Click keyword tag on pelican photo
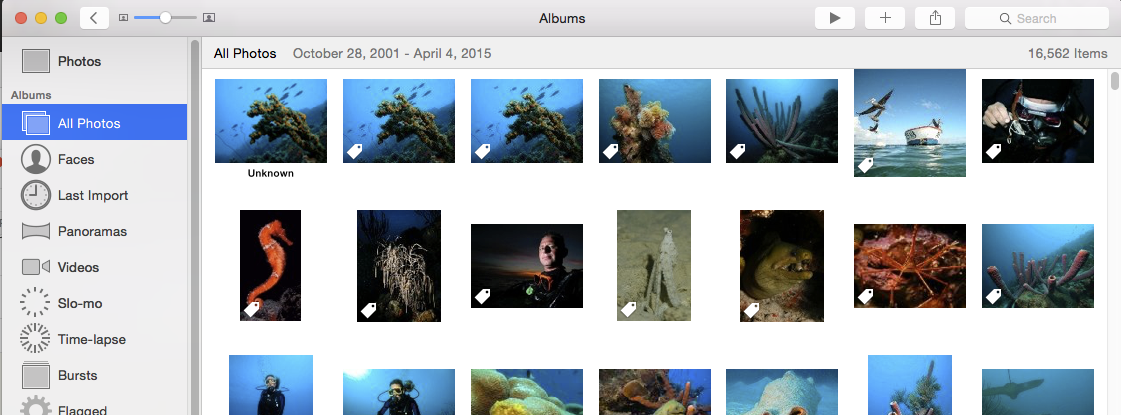 click(866, 165)
